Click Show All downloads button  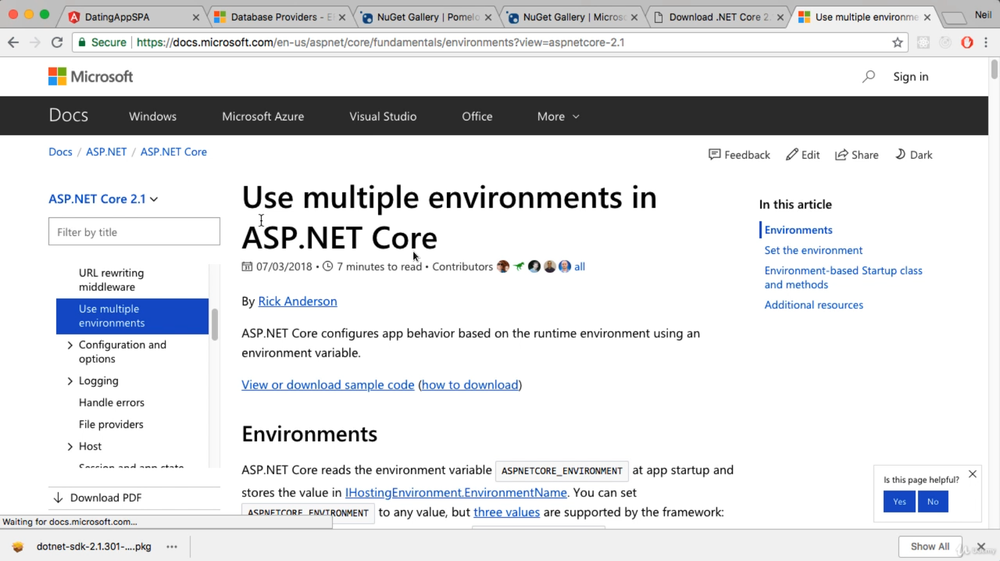pyautogui.click(x=929, y=546)
